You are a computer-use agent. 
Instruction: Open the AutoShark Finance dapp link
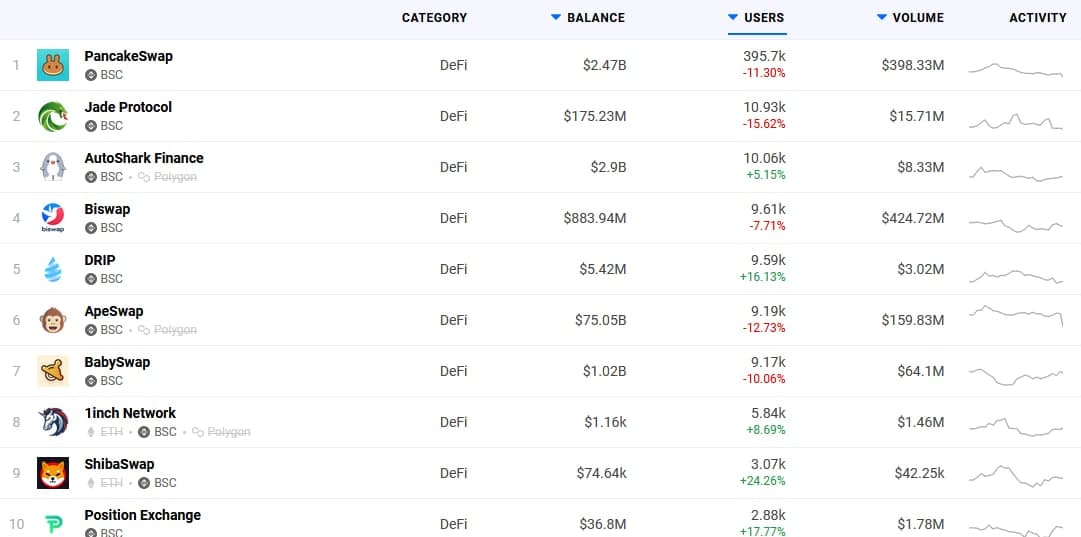click(x=144, y=158)
